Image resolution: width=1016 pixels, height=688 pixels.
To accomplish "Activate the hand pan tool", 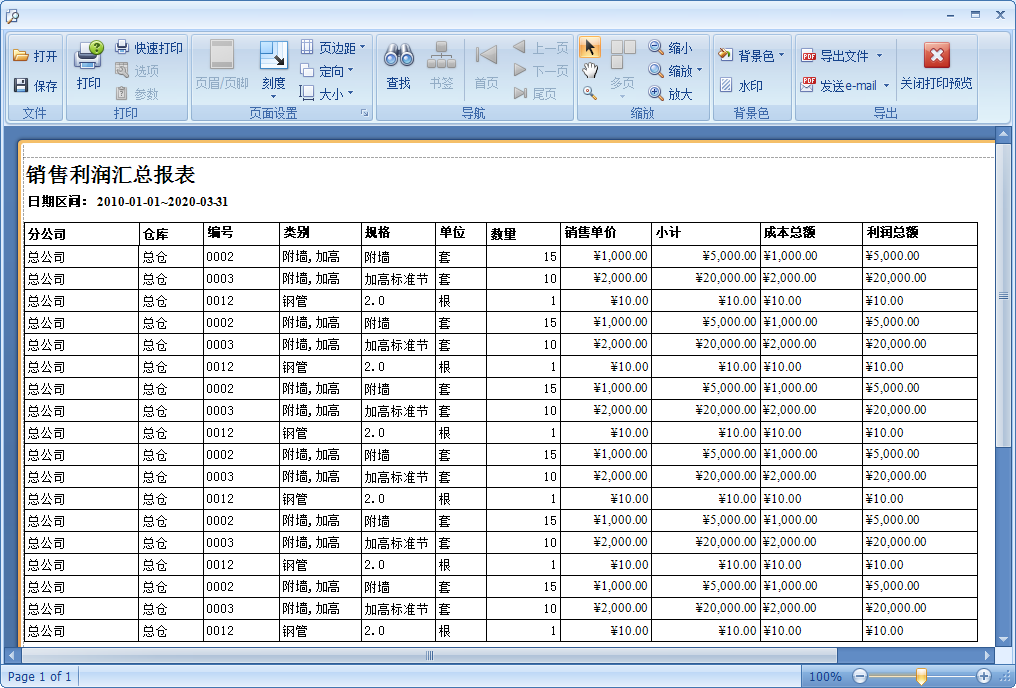I will pyautogui.click(x=590, y=71).
